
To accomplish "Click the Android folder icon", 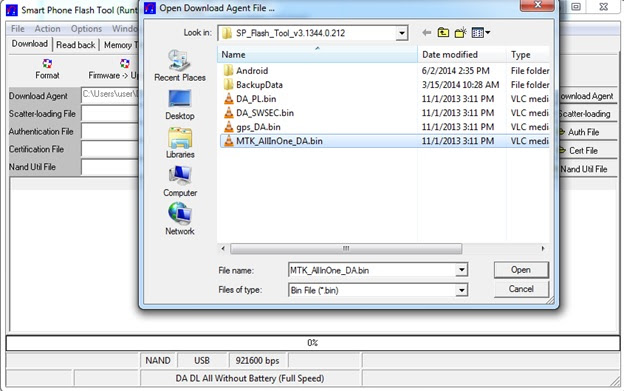I will [x=228, y=71].
